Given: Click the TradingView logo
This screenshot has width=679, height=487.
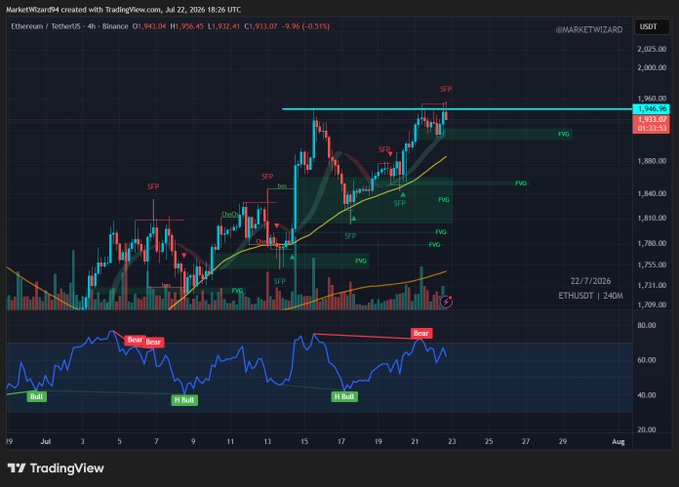Looking at the screenshot, I should coord(56,468).
